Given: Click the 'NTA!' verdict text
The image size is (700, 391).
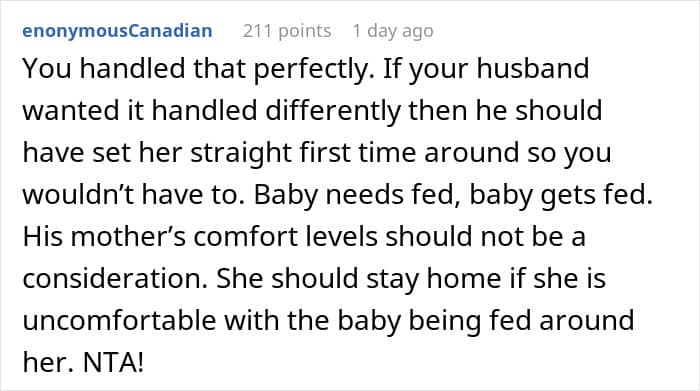Looking at the screenshot, I should pyautogui.click(x=113, y=362).
